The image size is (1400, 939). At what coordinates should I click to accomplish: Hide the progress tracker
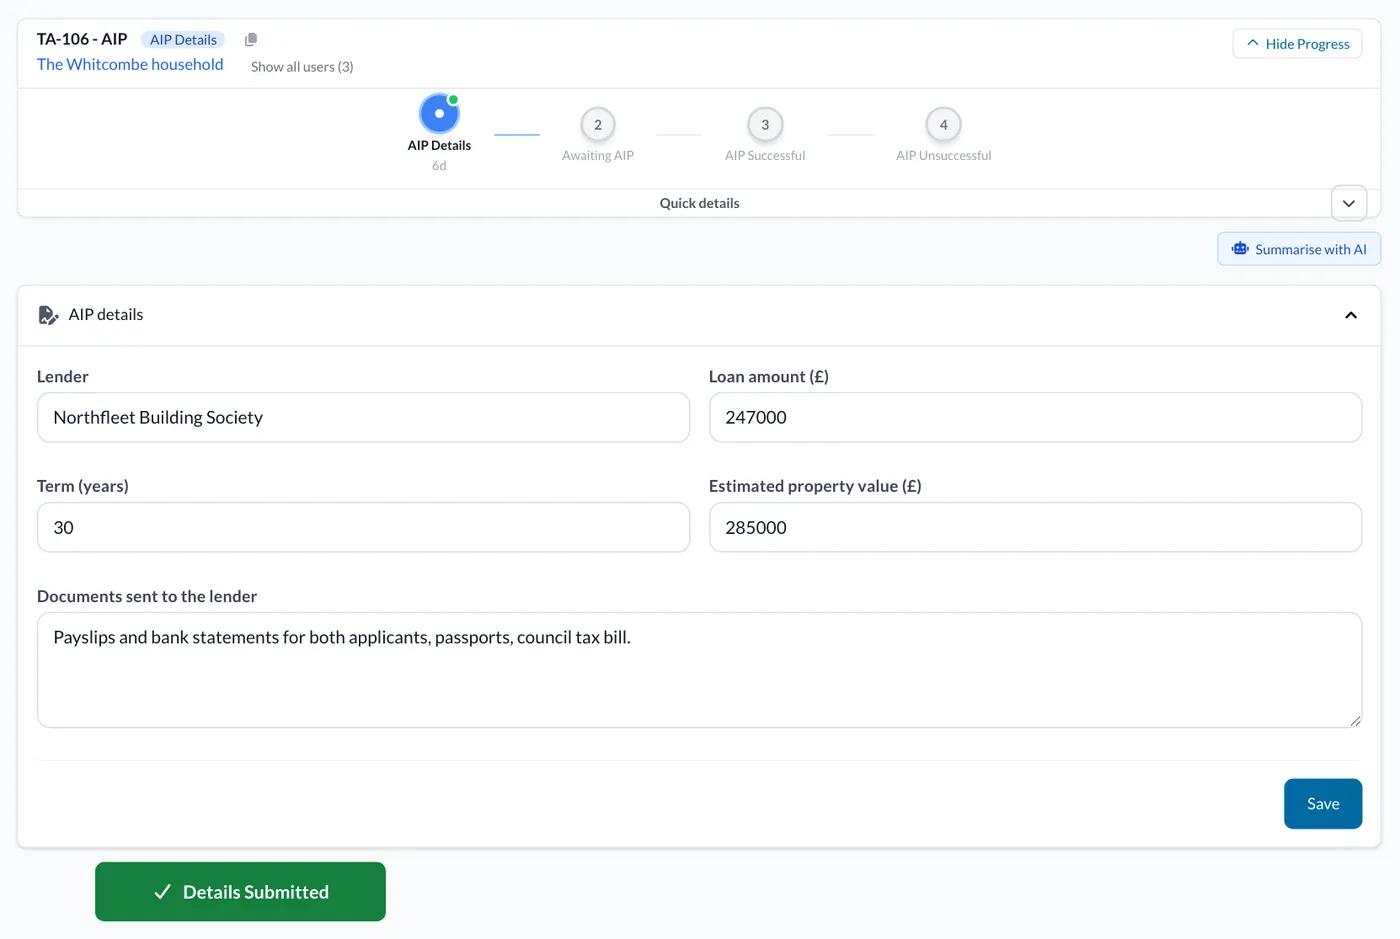[1297, 43]
